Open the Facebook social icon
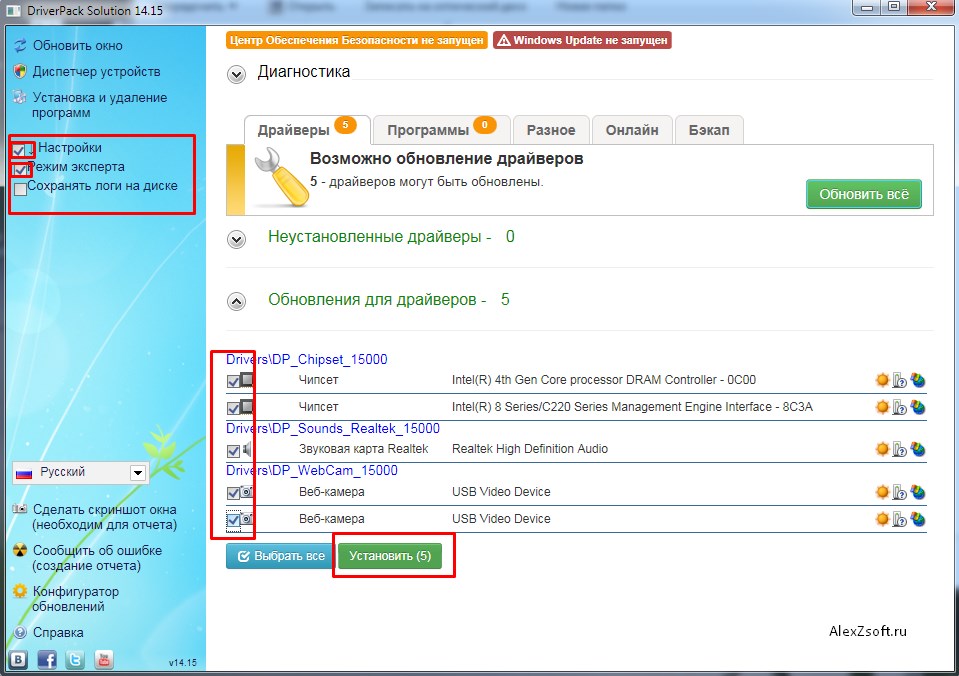This screenshot has width=959, height=676. tap(47, 659)
